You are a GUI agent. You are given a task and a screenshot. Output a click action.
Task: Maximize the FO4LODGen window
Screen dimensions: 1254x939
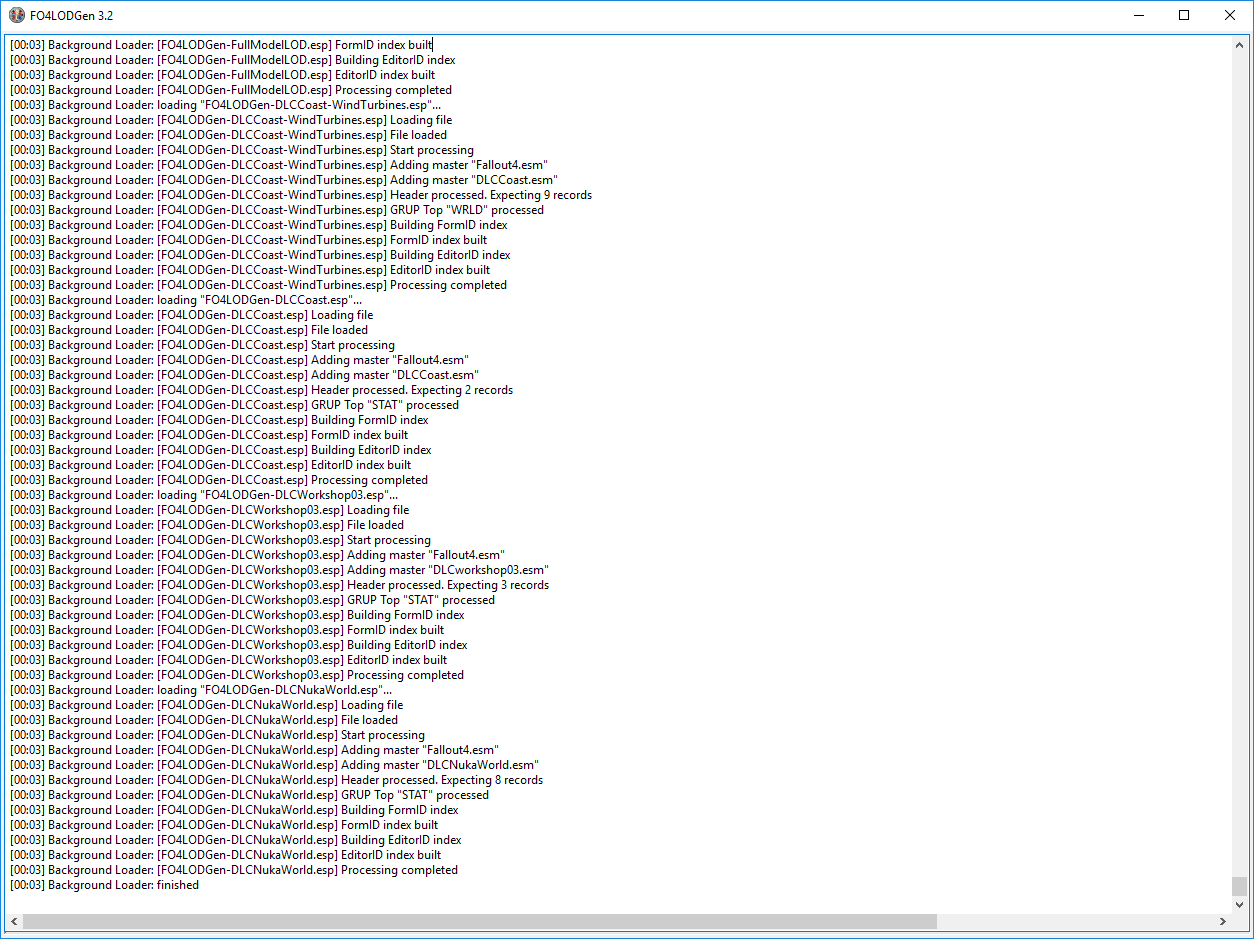pos(1184,15)
